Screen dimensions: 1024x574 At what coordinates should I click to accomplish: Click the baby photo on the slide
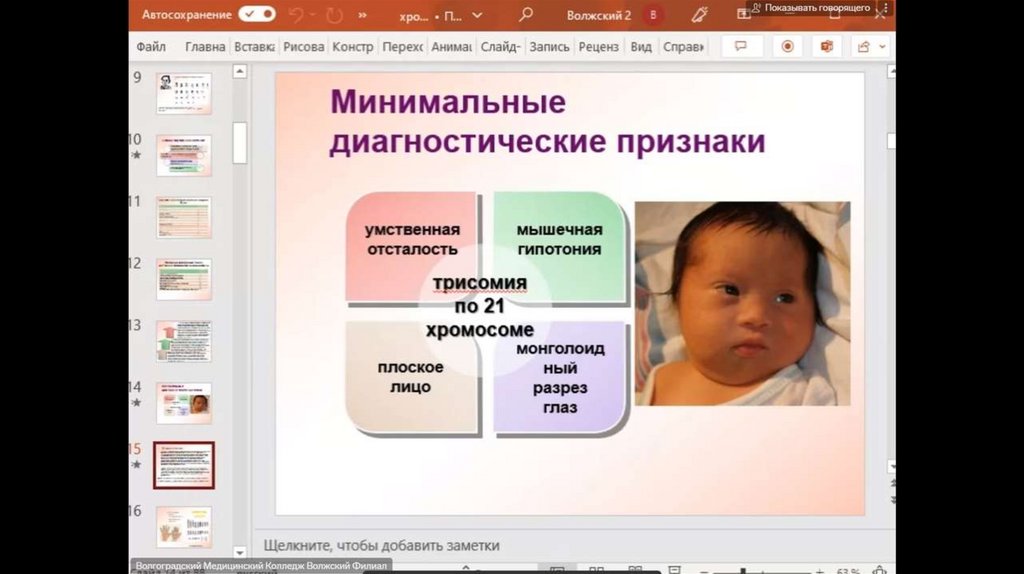click(x=743, y=304)
